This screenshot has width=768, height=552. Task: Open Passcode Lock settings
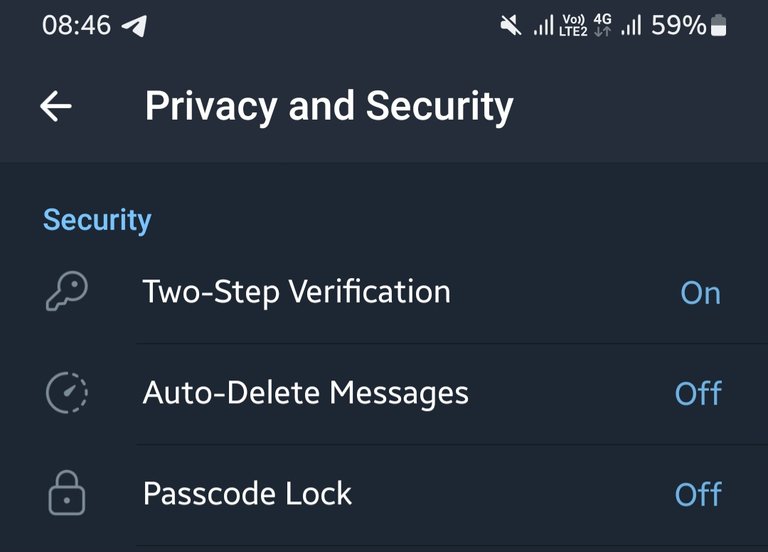pos(384,495)
